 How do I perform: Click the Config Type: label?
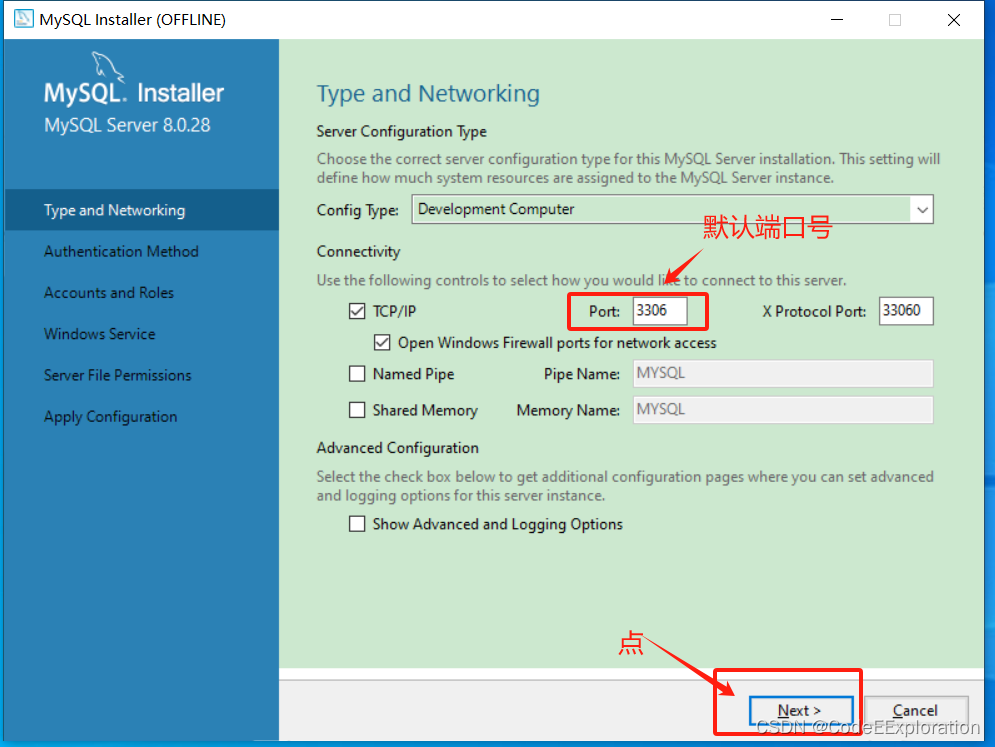[x=358, y=210]
